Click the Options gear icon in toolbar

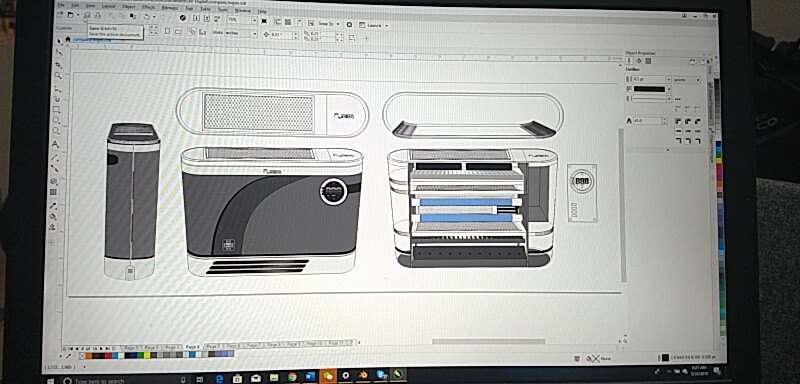point(349,24)
